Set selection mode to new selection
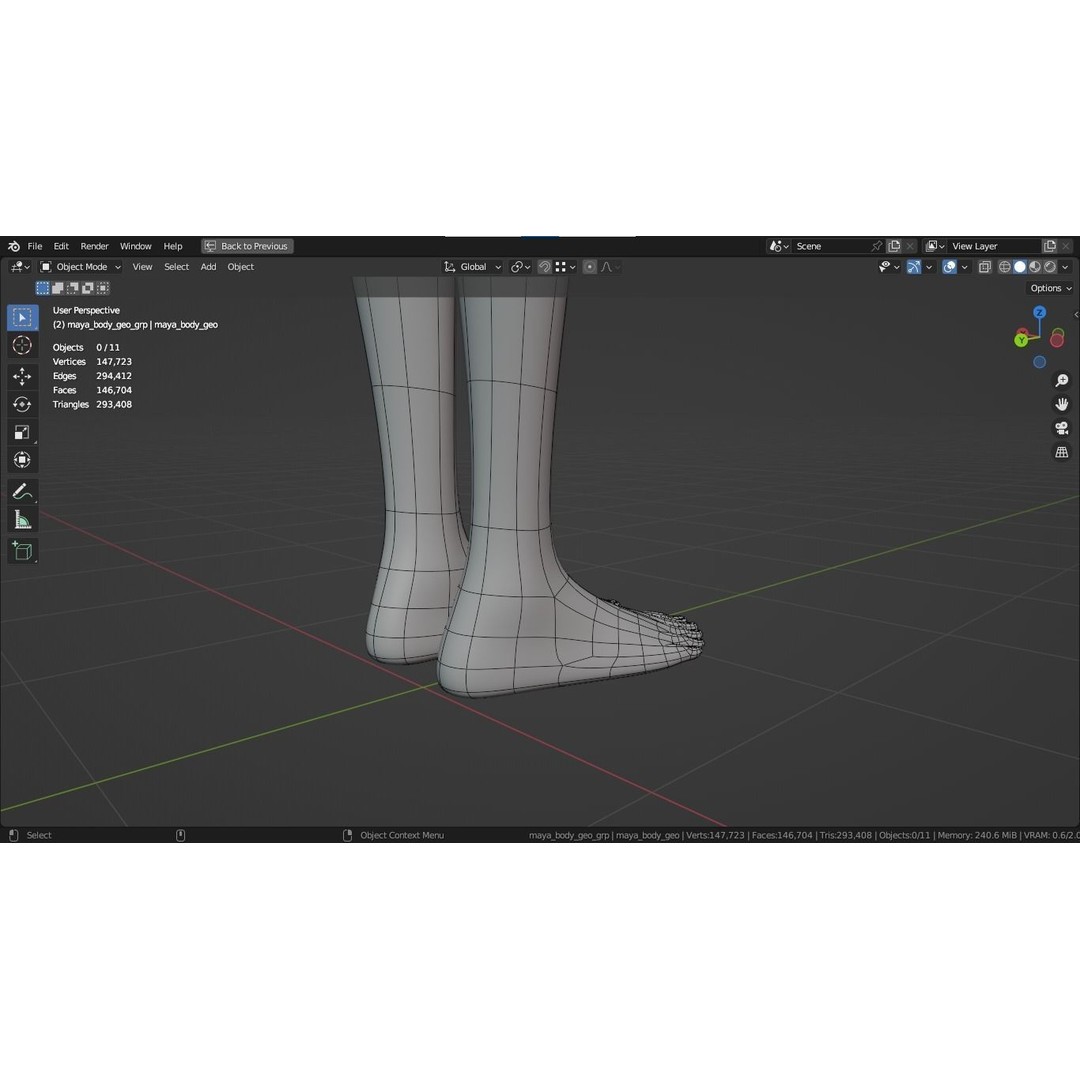 43,288
